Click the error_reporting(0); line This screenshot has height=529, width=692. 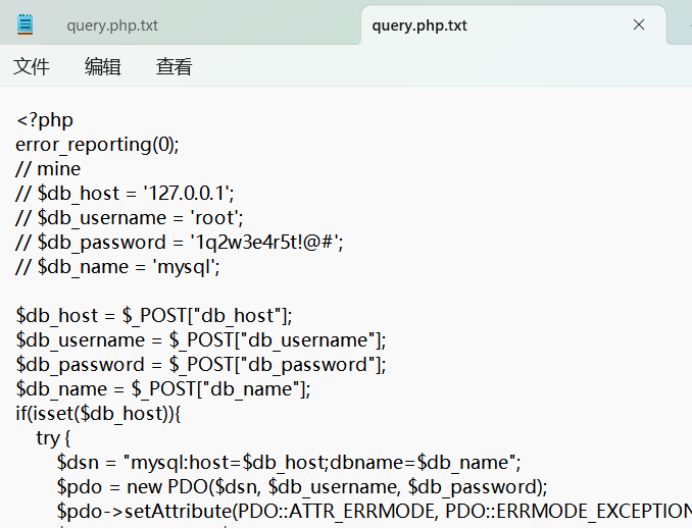(x=97, y=144)
